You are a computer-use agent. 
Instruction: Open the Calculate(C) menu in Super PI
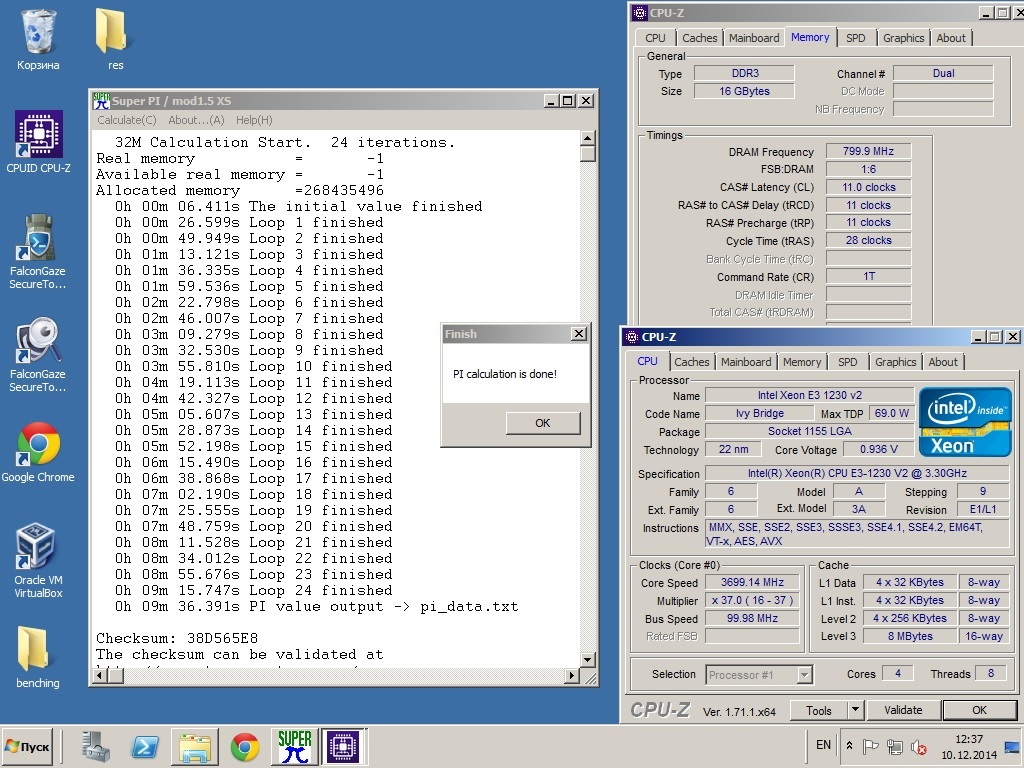127,120
